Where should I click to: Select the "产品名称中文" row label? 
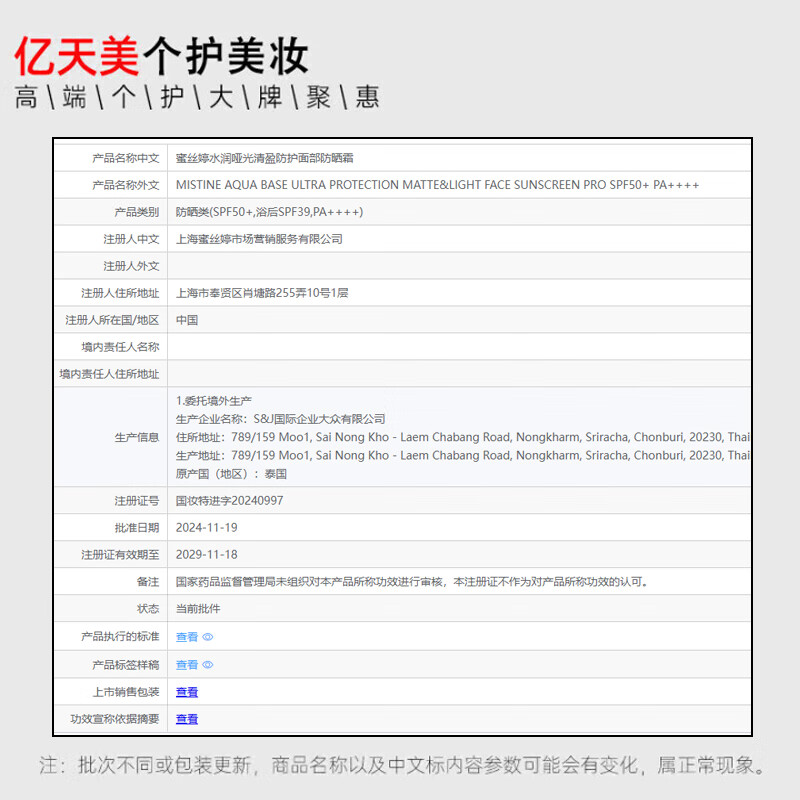126,158
